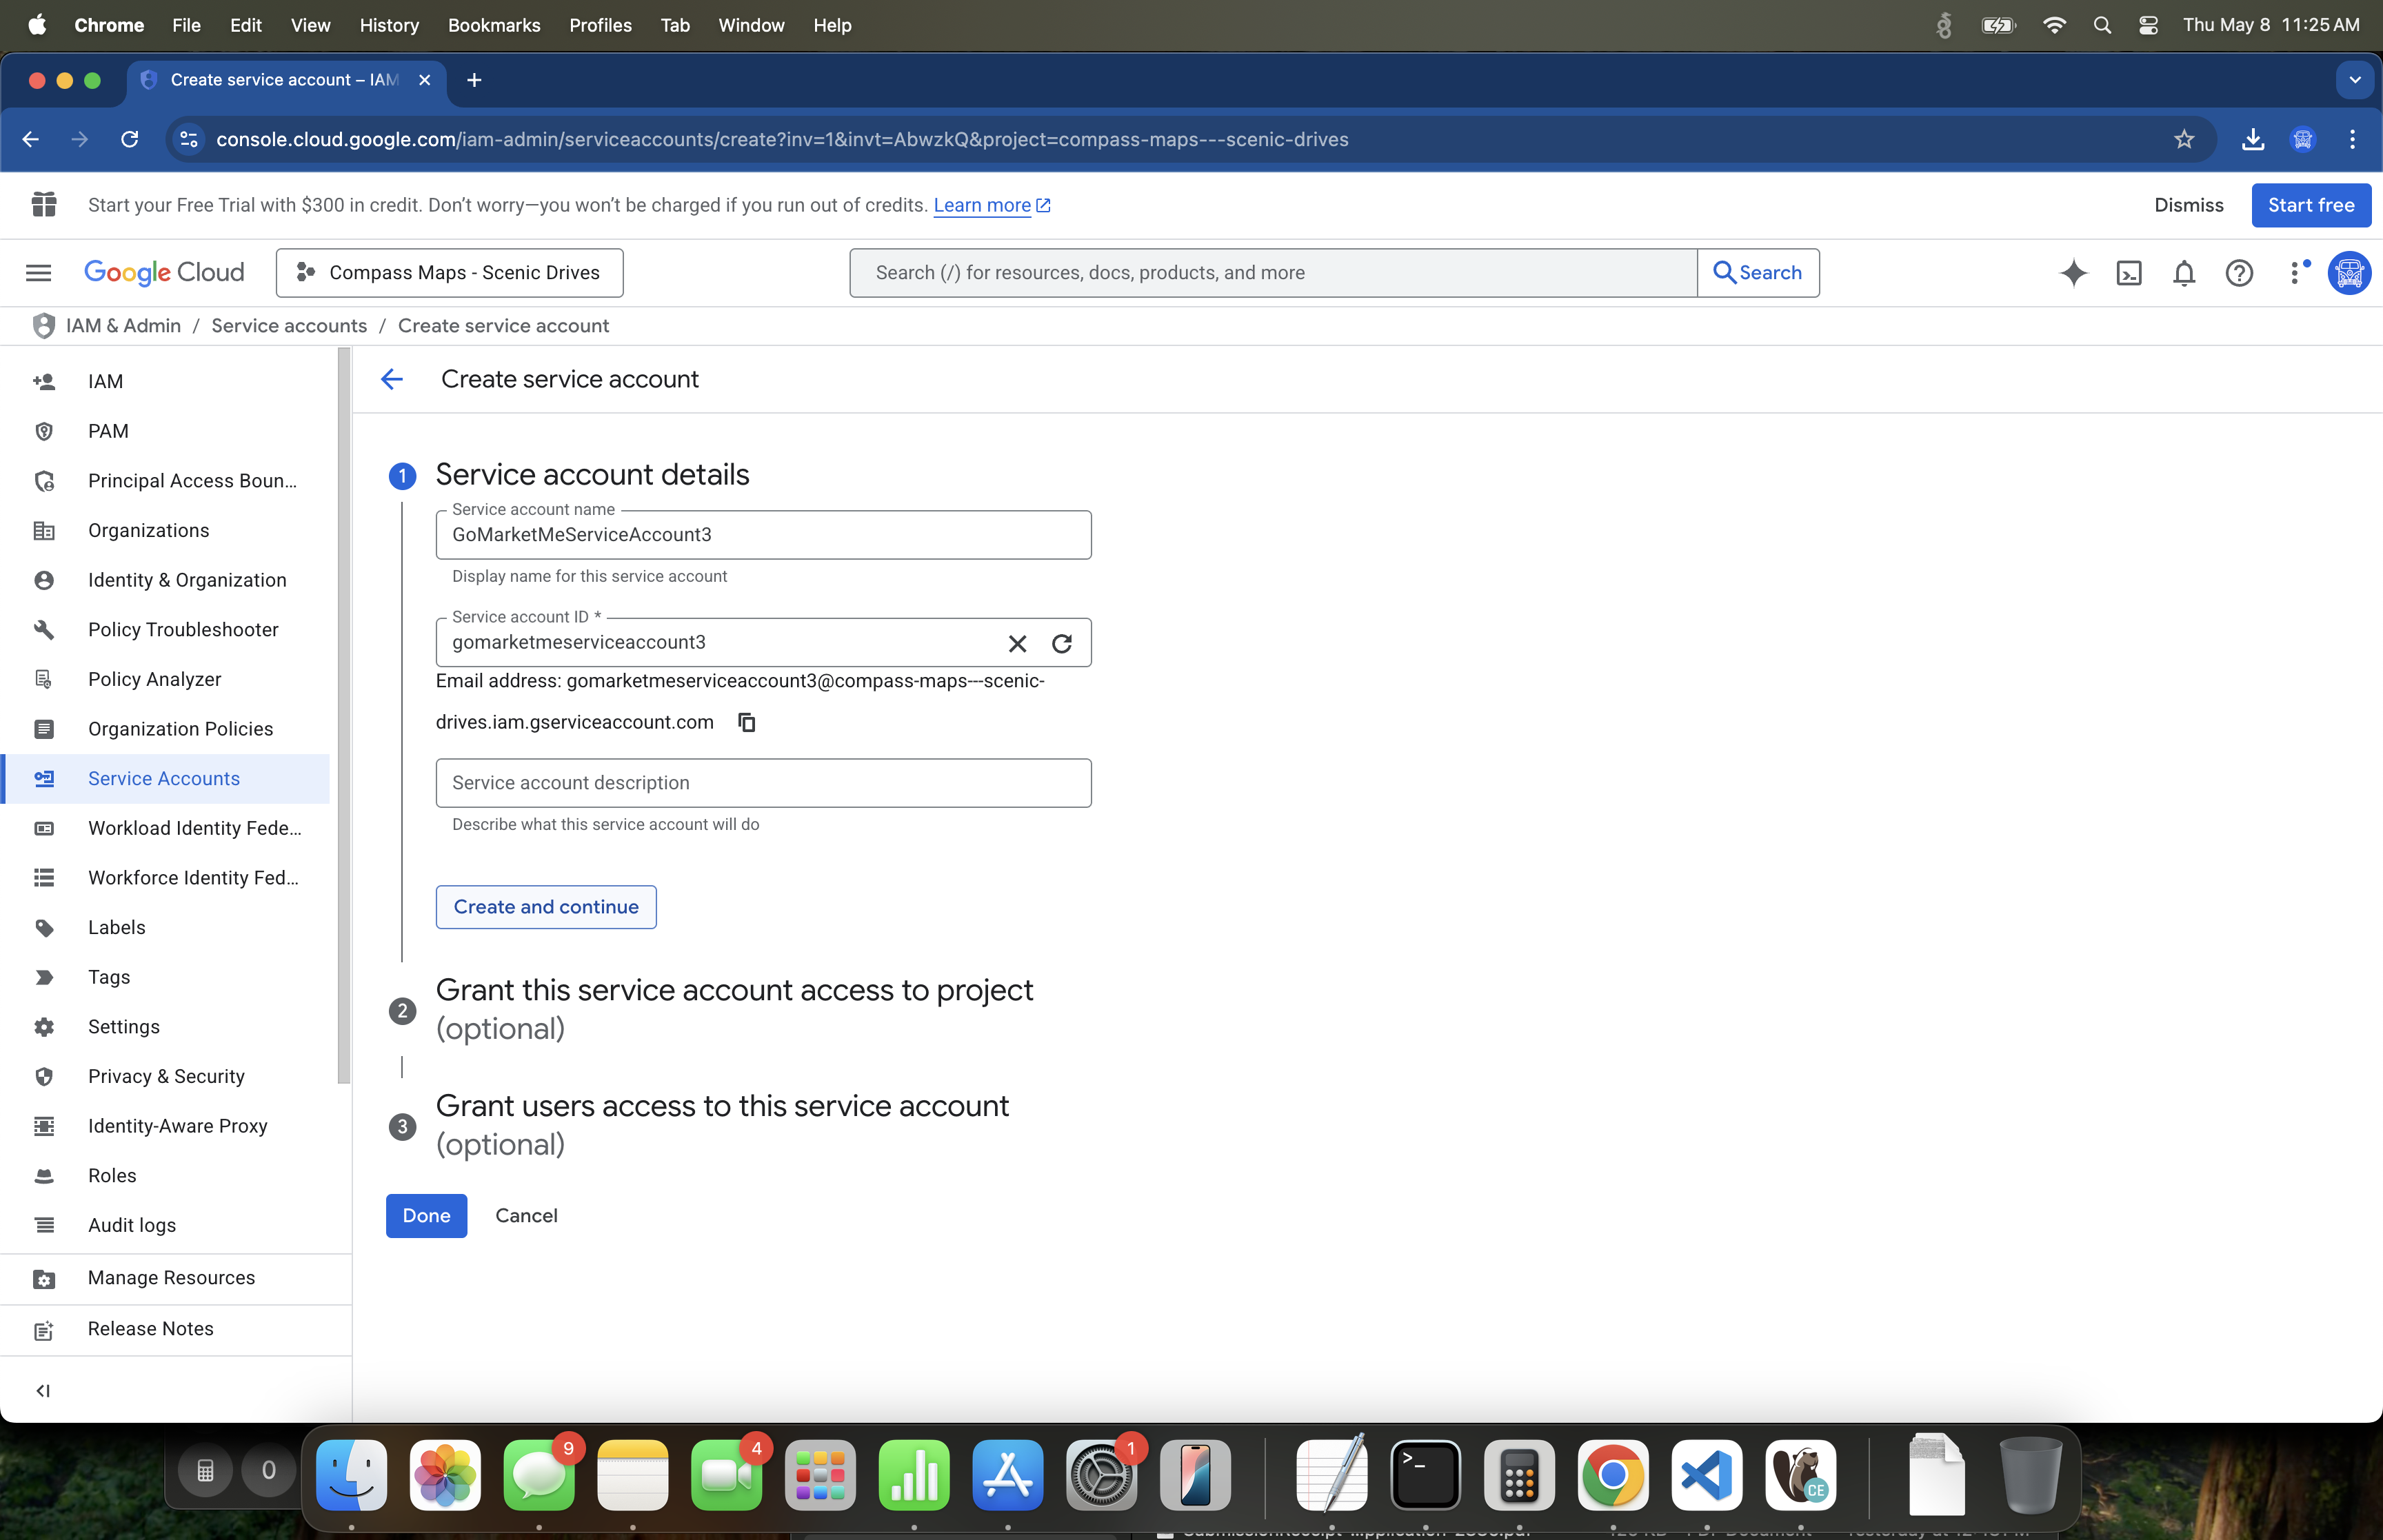Click the Gemini AI sparkle icon
The height and width of the screenshot is (1540, 2383).
pyautogui.click(x=2073, y=272)
